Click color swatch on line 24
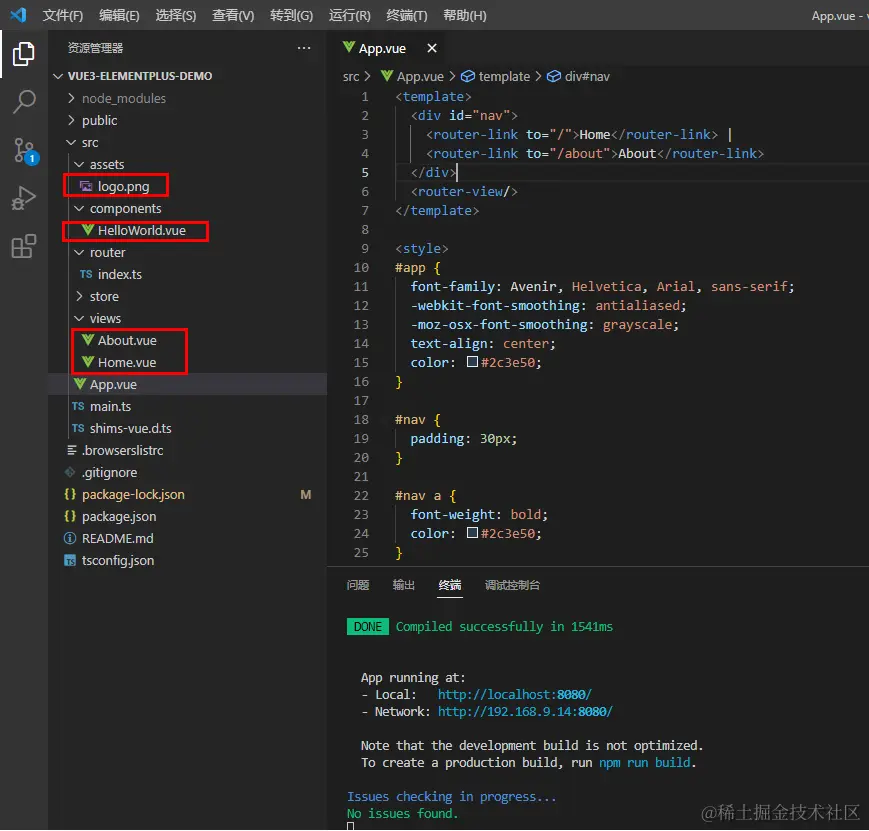The width and height of the screenshot is (869, 831). [x=472, y=533]
